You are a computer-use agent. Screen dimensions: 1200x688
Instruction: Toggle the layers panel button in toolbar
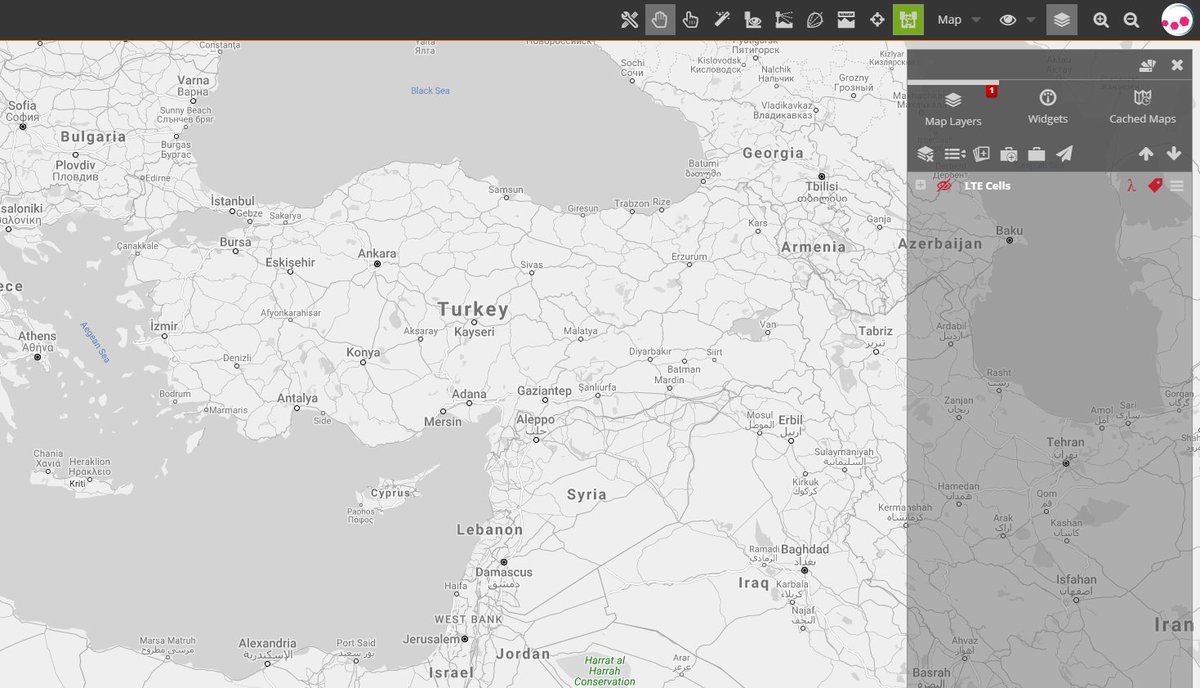(1062, 20)
